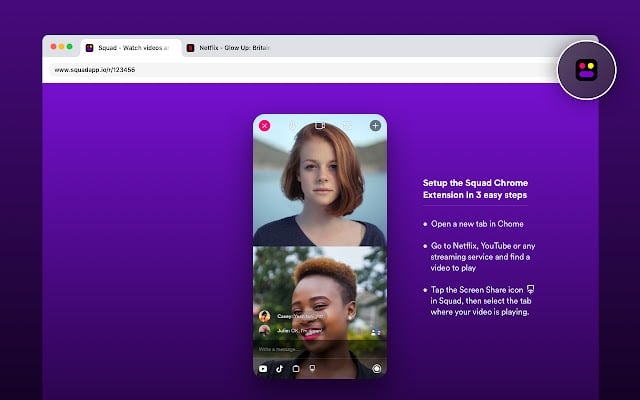Start screen share from the phone bottom bar
Image resolution: width=640 pixels, height=400 pixels.
312,369
